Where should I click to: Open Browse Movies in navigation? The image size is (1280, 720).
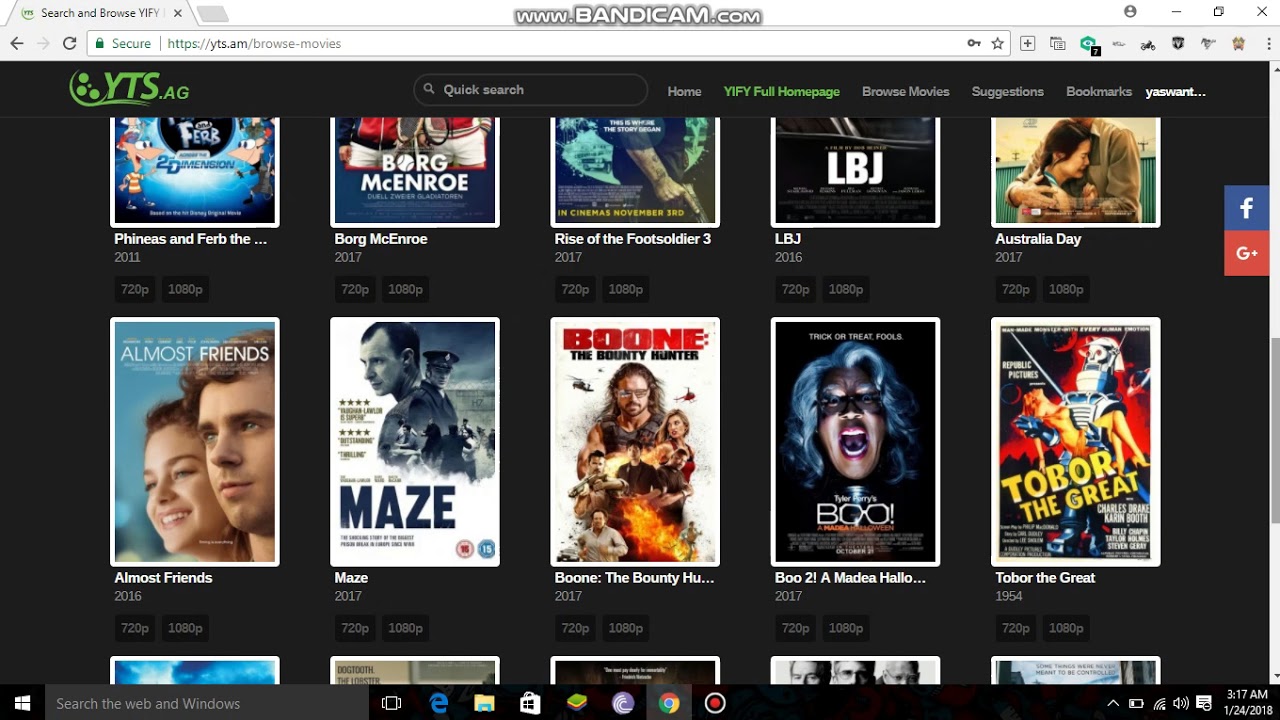pyautogui.click(x=906, y=91)
